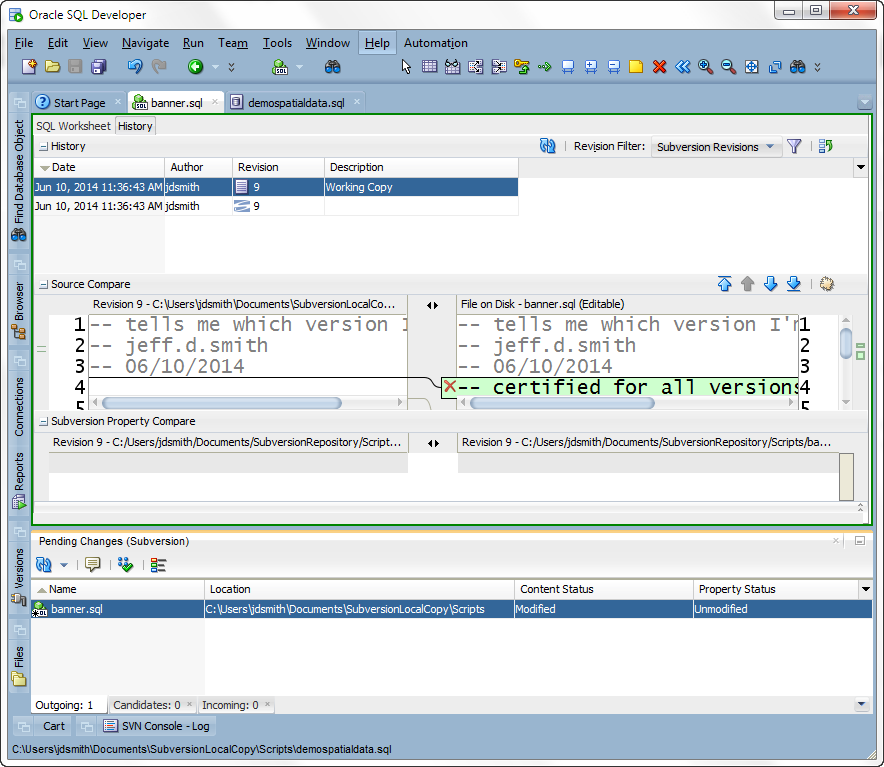Select the Candidates: 0 tab
Image resolution: width=884 pixels, height=767 pixels.
147,705
